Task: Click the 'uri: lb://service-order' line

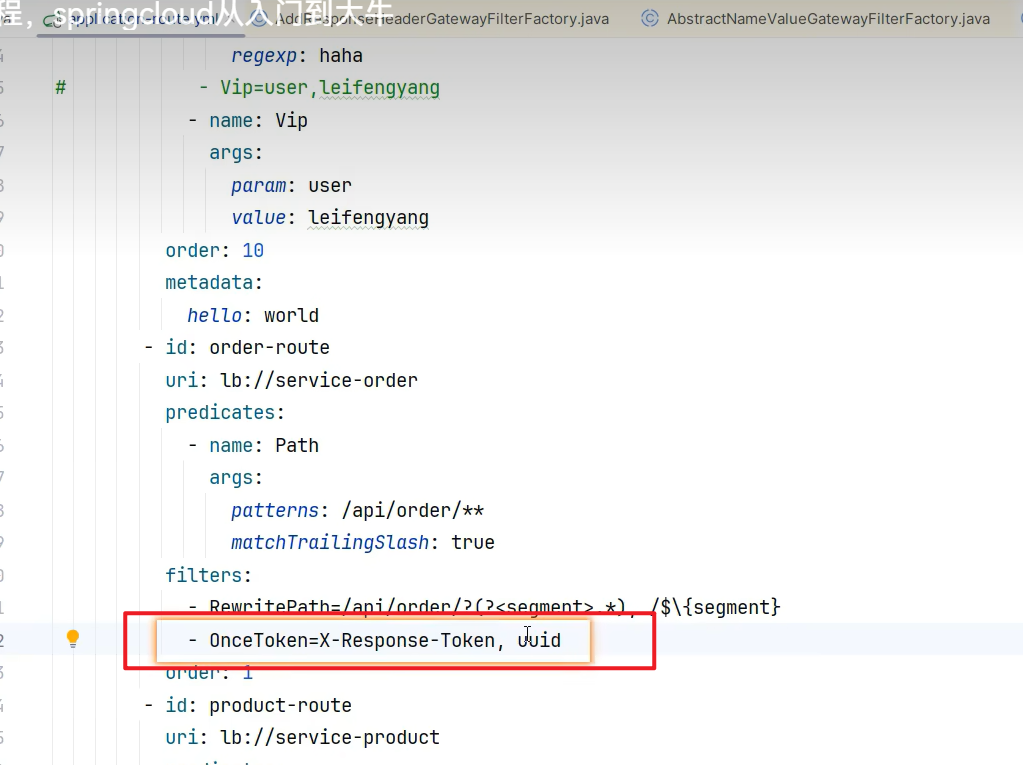Action: click(x=292, y=380)
